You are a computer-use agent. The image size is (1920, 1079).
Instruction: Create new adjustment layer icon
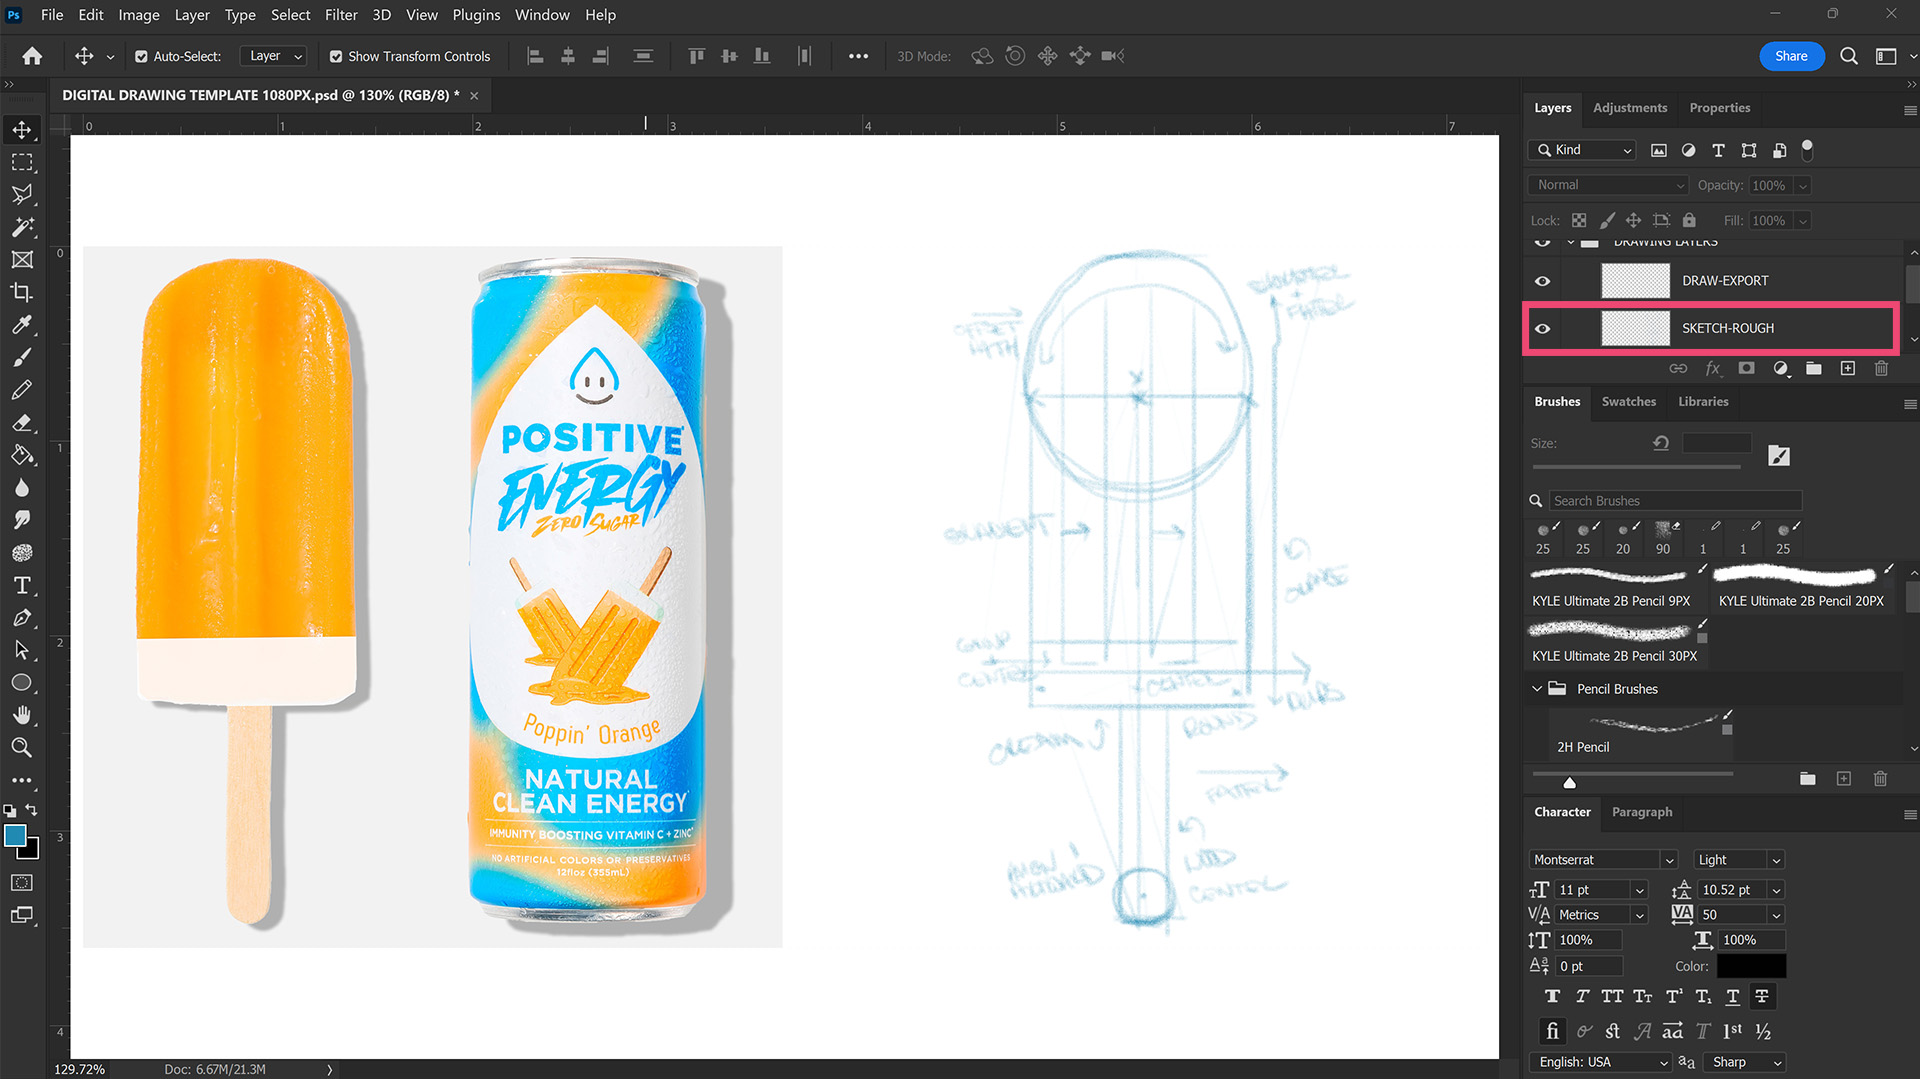point(1780,368)
